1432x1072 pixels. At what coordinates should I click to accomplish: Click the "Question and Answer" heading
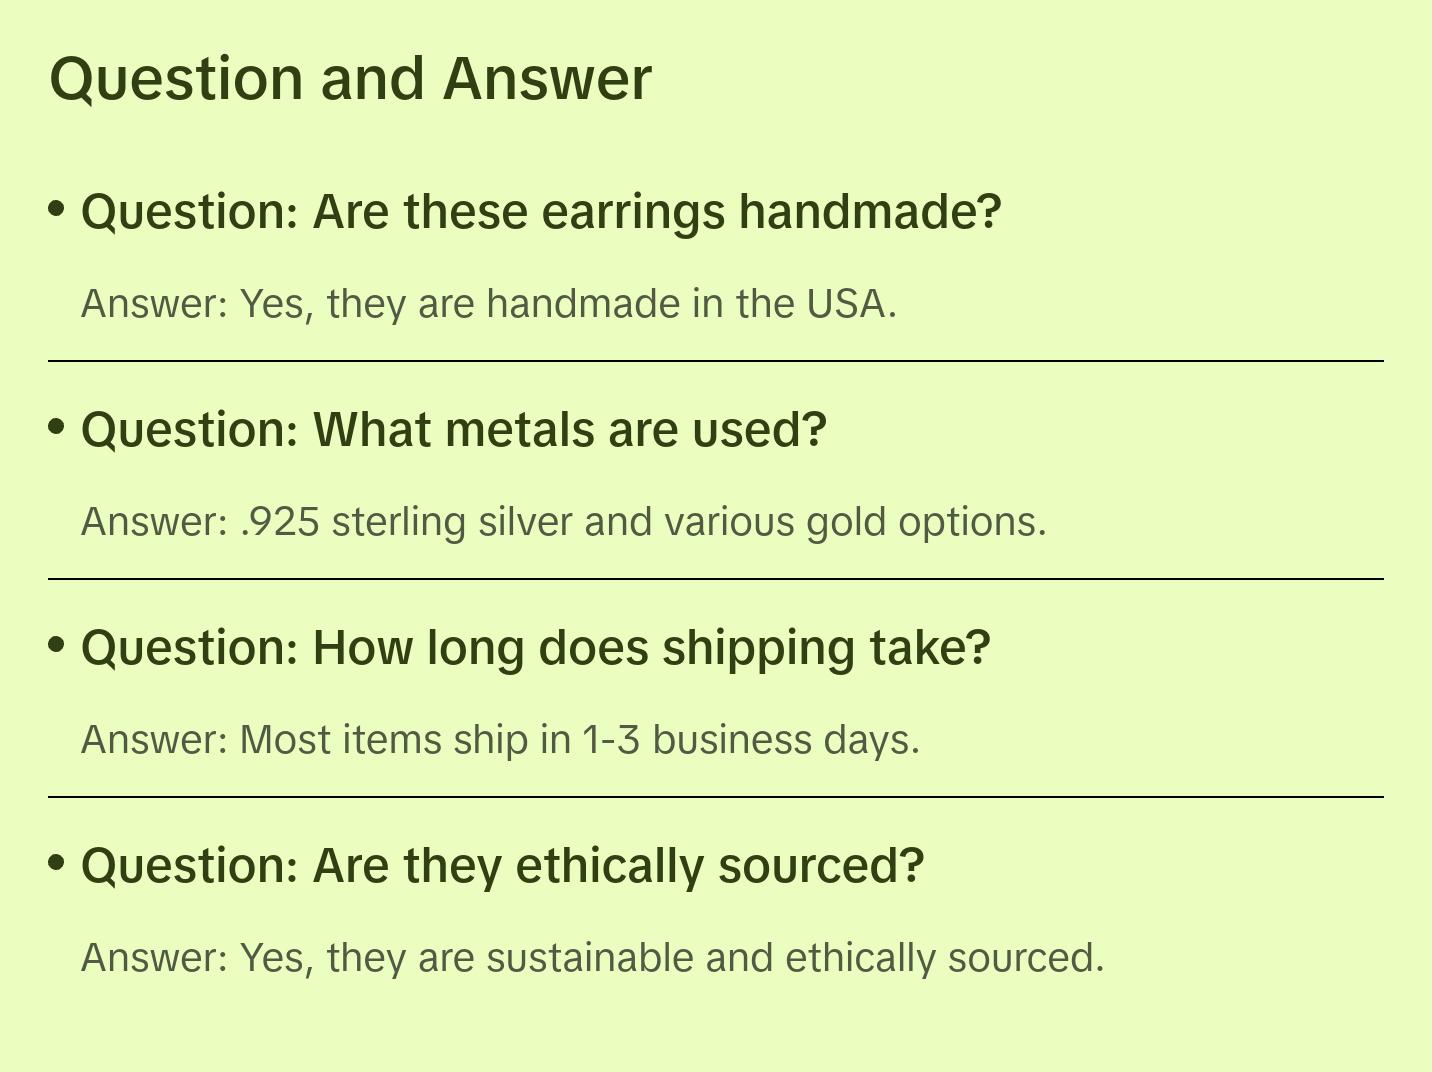click(350, 79)
